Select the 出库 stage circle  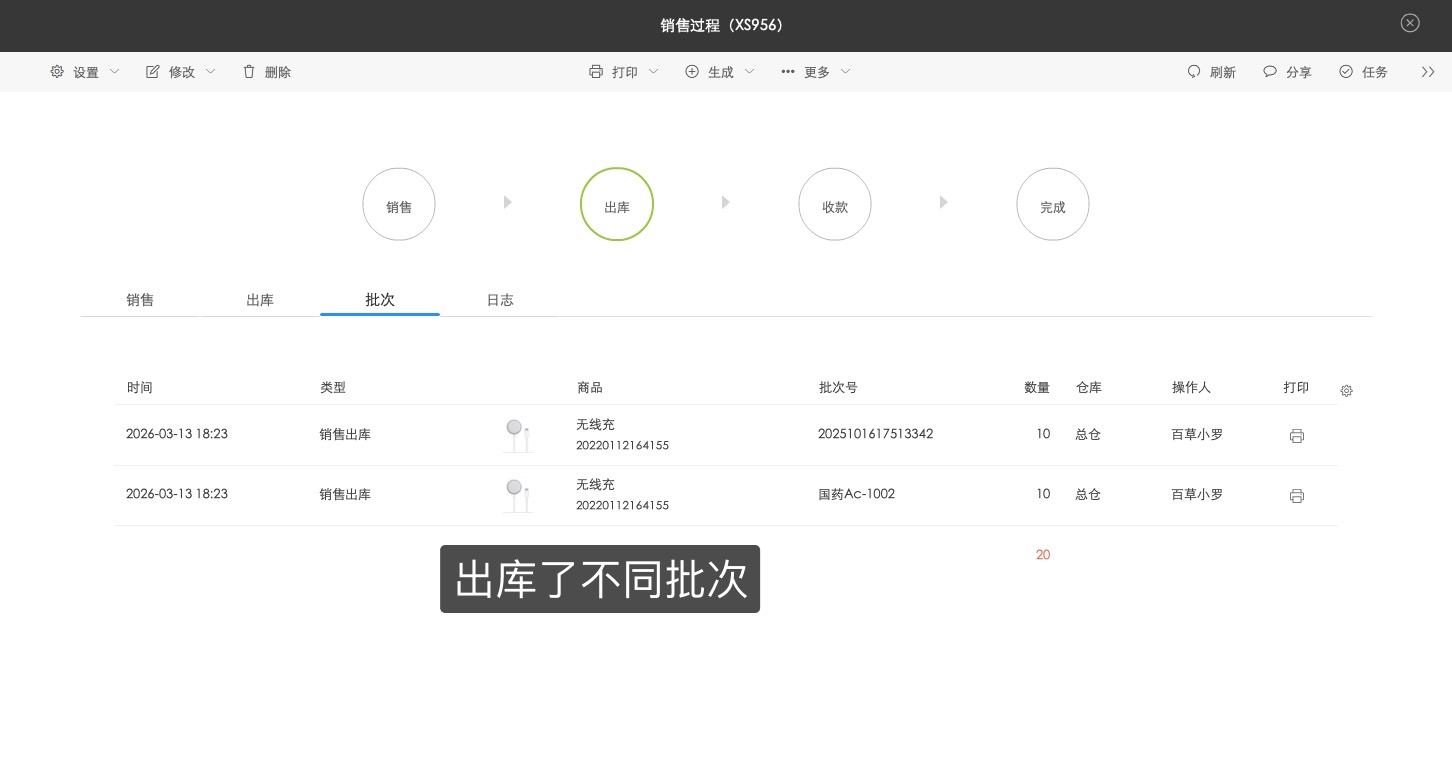click(617, 204)
